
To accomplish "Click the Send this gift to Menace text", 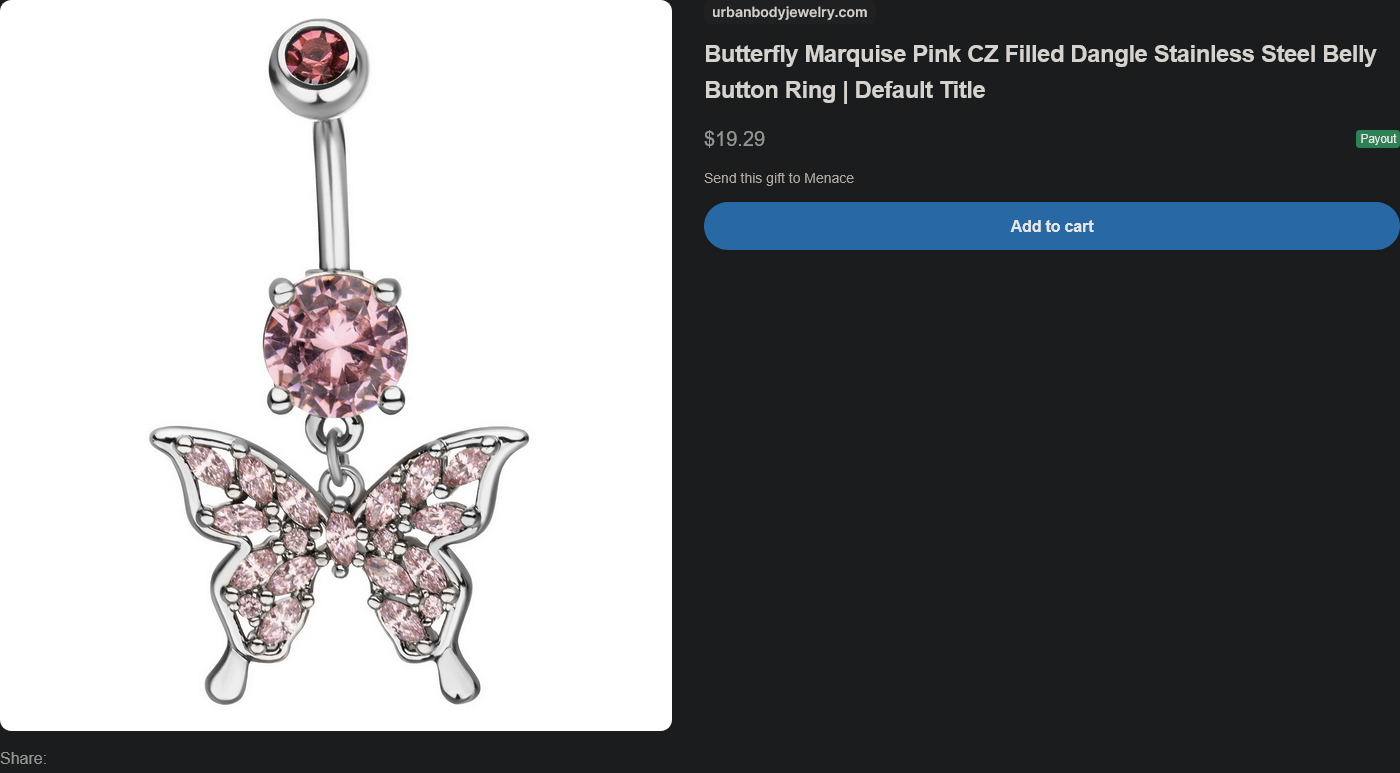I will [779, 178].
